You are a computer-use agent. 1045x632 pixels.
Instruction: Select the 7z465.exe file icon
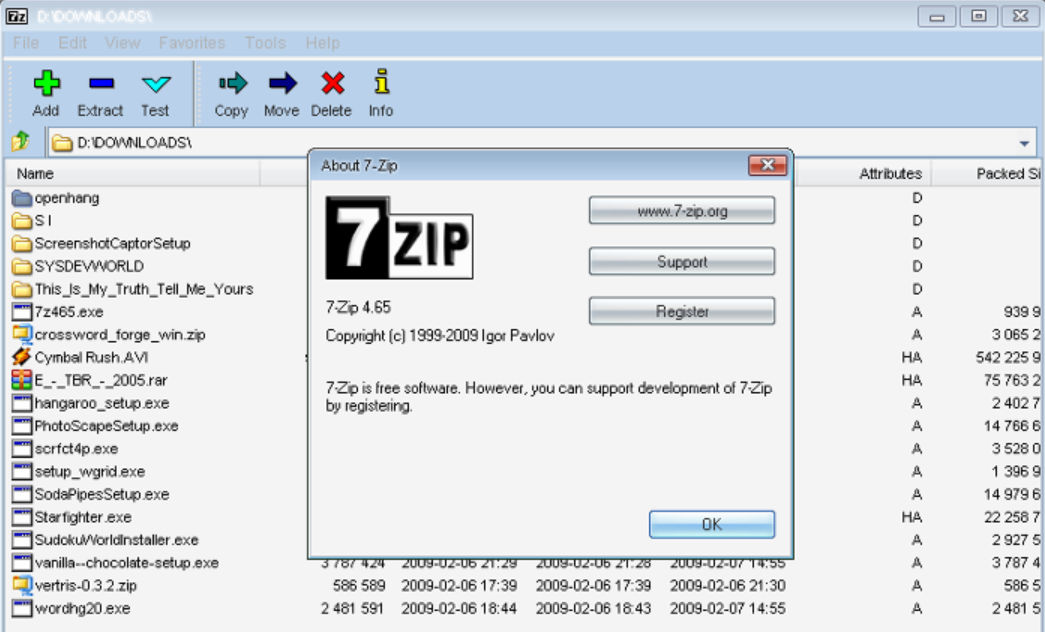[22, 312]
